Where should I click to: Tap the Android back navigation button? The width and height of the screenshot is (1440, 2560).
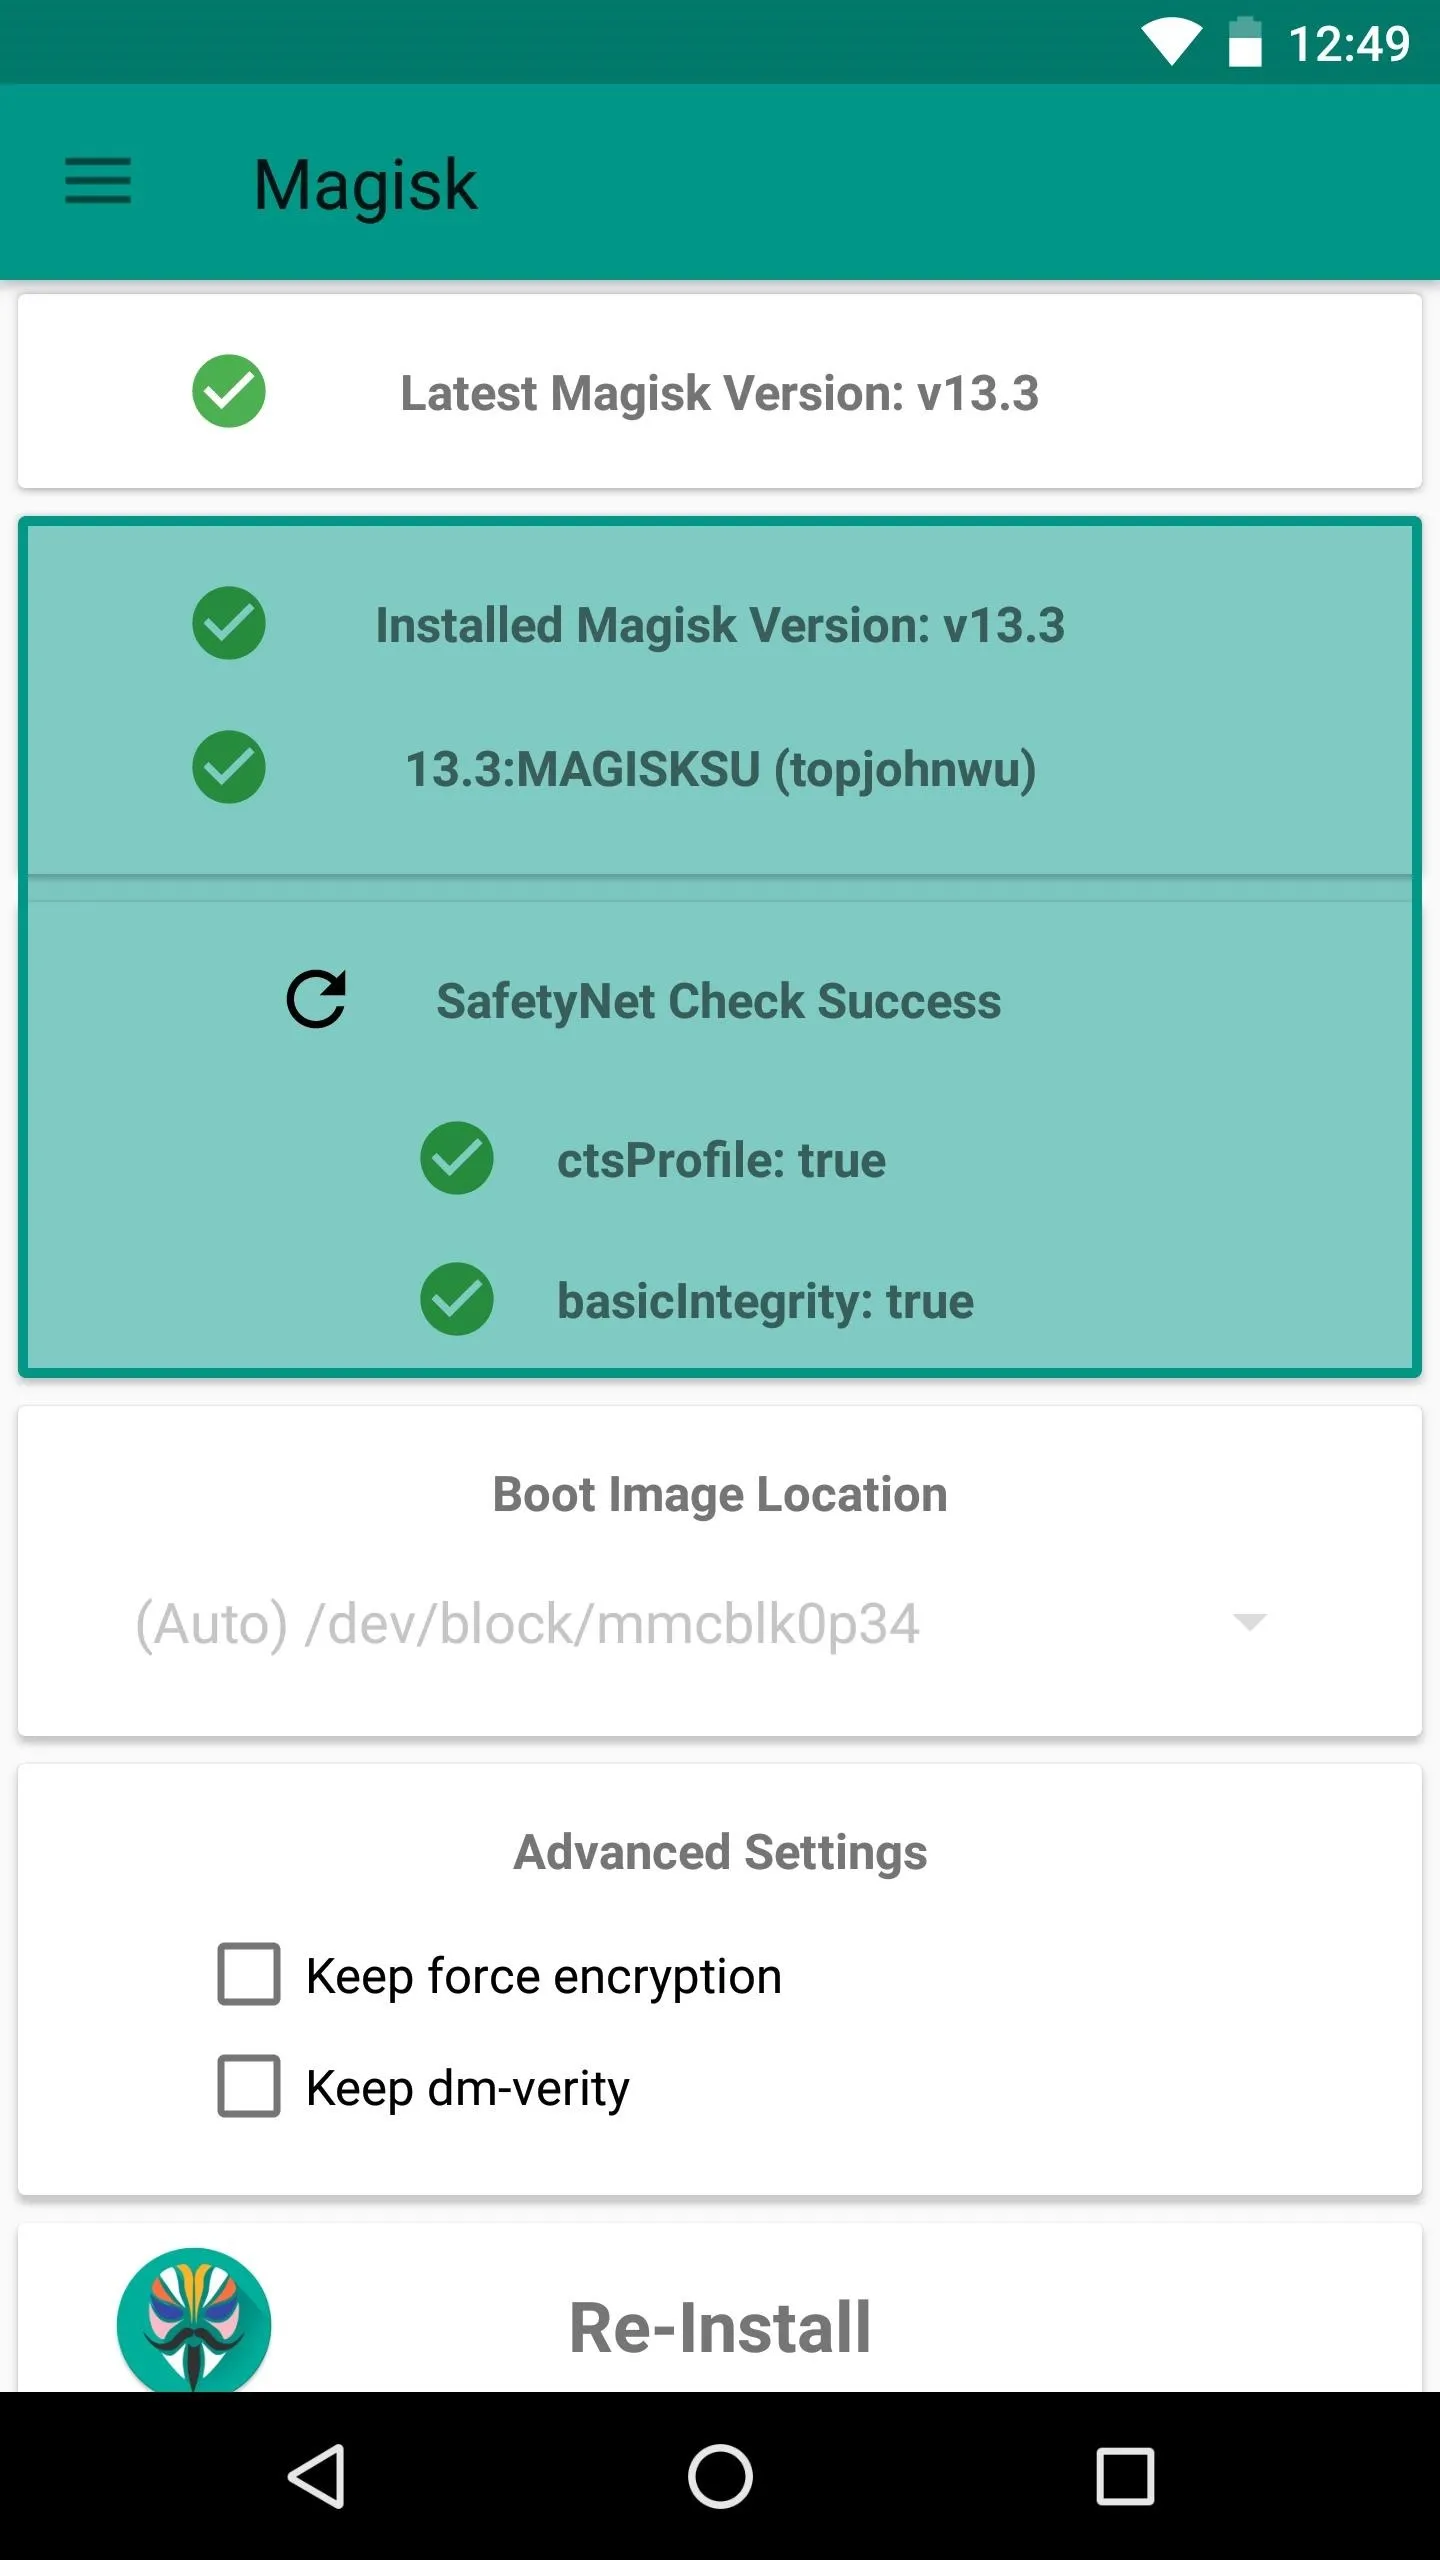[317, 2476]
